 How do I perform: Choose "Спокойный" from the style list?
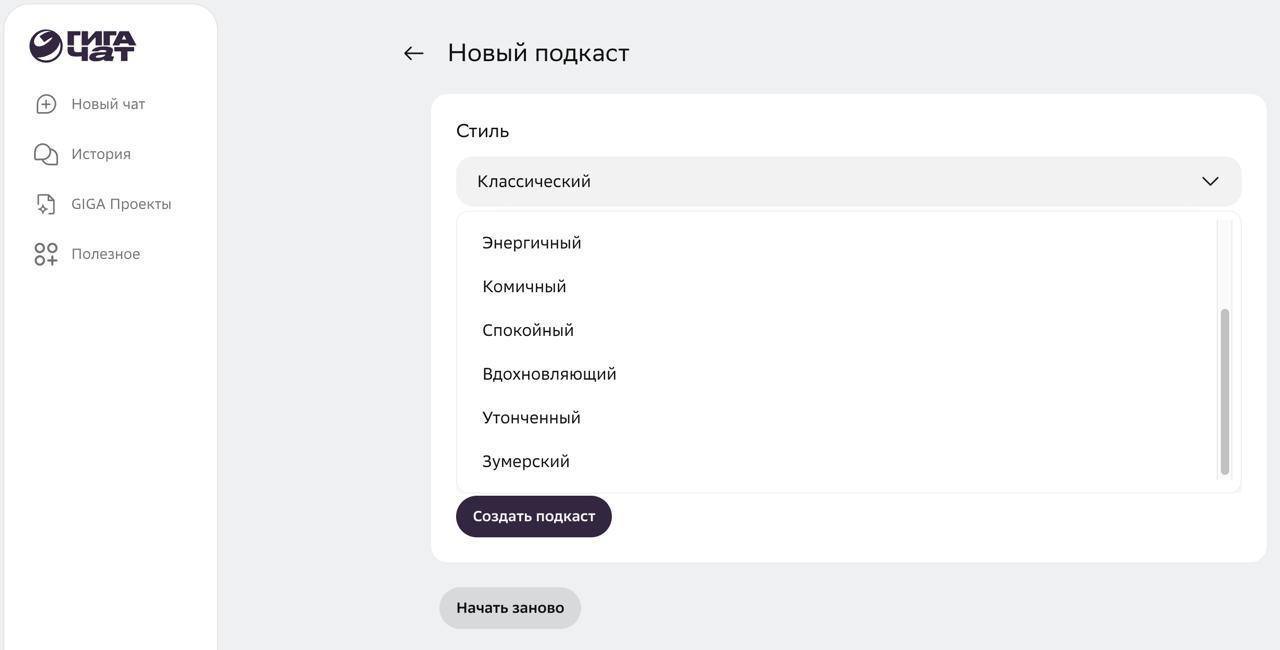[527, 329]
